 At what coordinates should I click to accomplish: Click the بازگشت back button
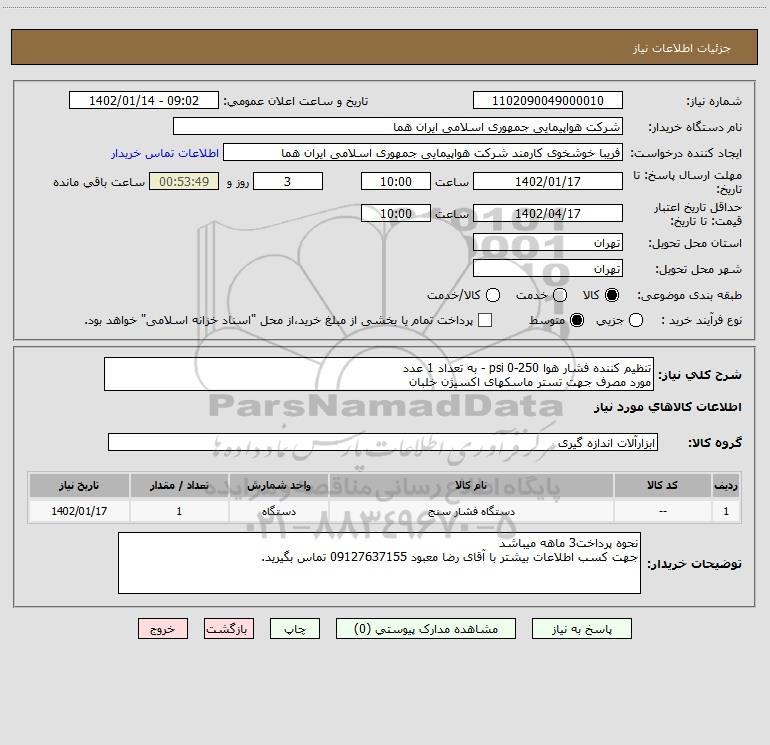click(229, 629)
